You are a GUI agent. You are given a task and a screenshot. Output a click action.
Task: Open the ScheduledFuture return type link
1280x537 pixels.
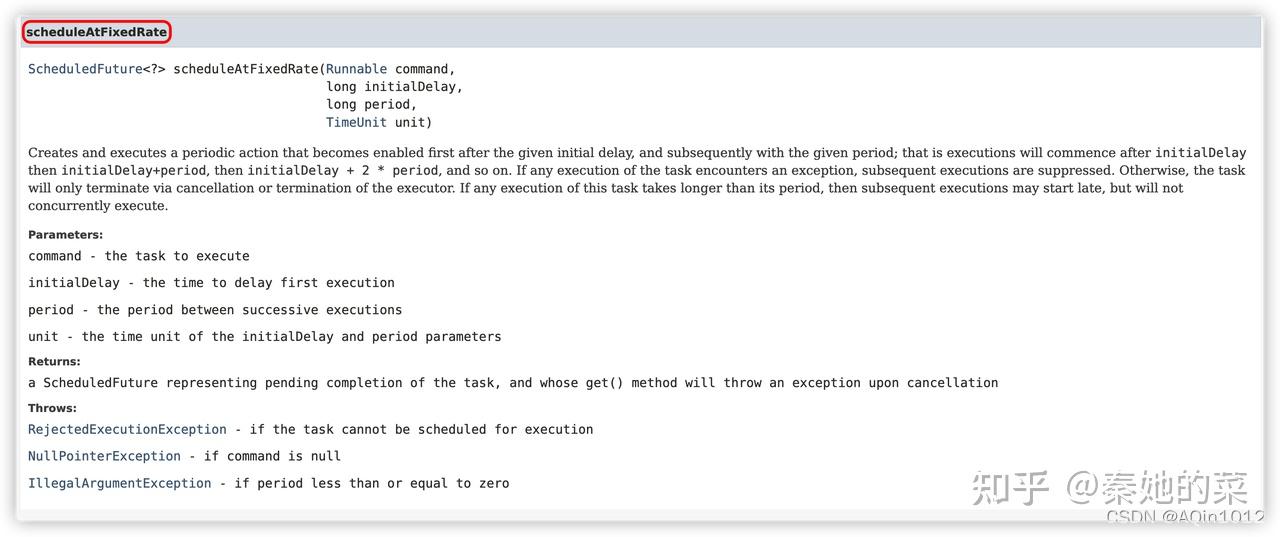click(85, 69)
